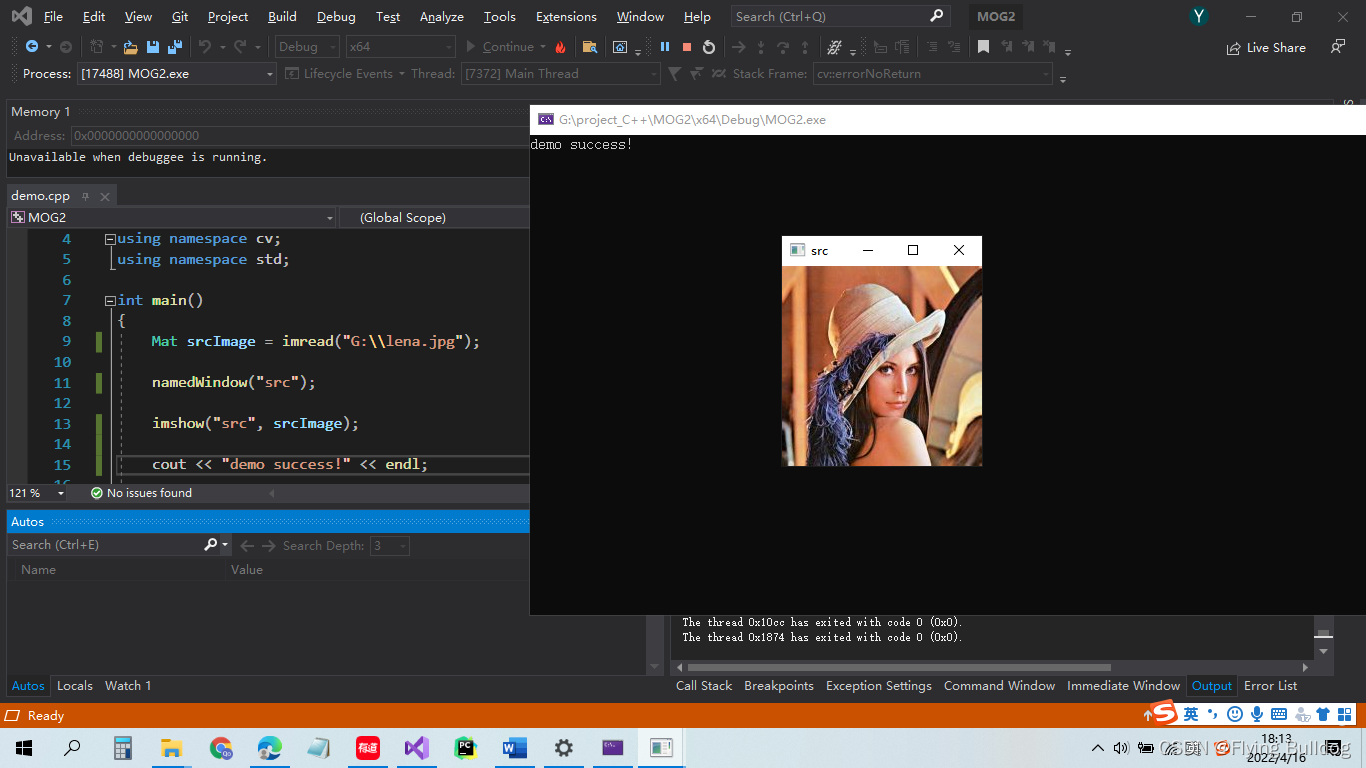
Task: Close the demo.cpp editor tab
Action: click(x=104, y=196)
